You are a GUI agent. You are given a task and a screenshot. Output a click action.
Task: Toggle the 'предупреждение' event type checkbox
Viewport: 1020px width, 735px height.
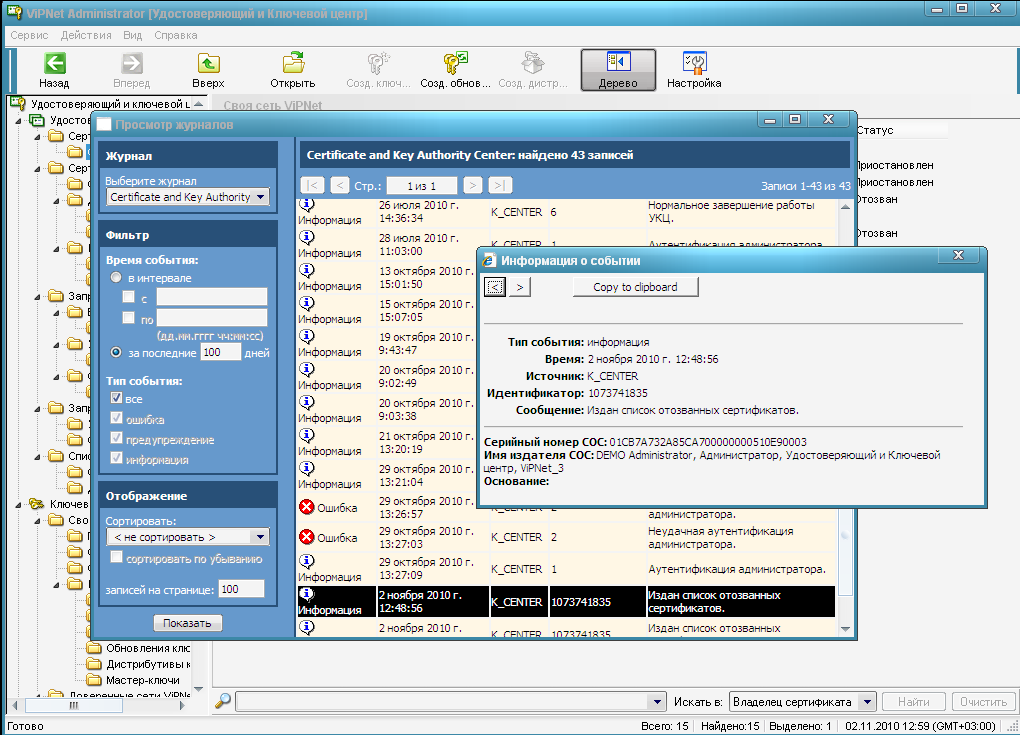pos(116,438)
